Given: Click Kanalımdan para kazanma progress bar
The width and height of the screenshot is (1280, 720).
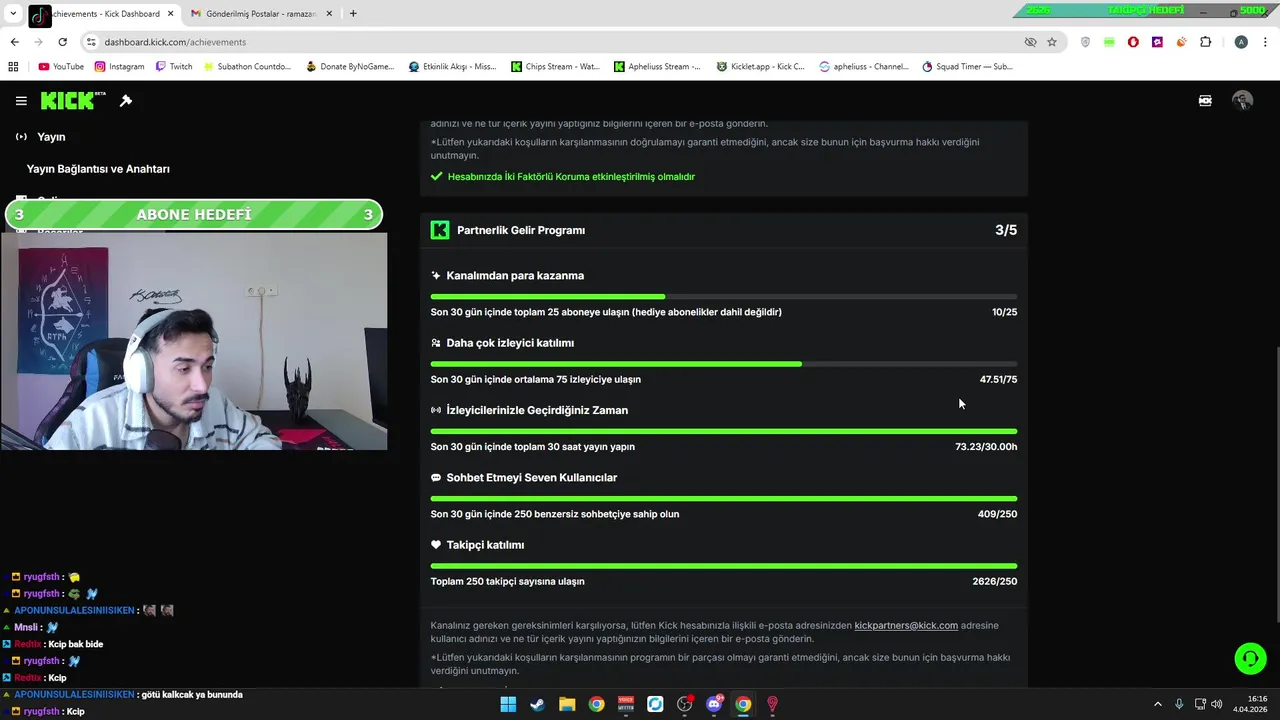Looking at the screenshot, I should pos(724,297).
